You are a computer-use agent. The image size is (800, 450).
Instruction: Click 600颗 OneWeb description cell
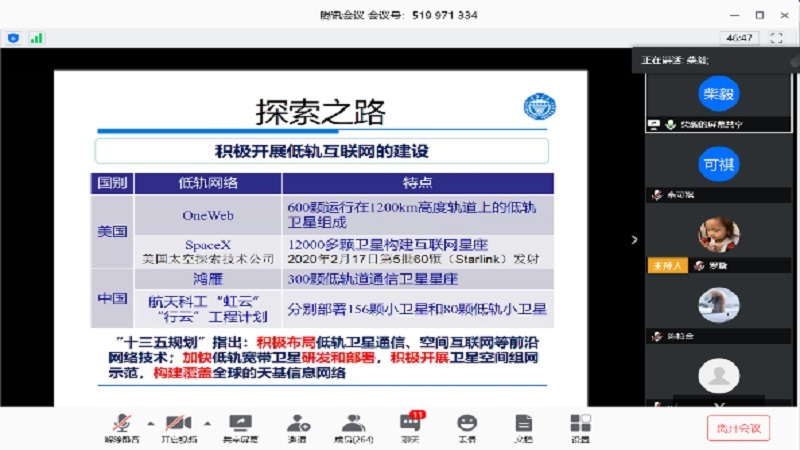(x=417, y=215)
